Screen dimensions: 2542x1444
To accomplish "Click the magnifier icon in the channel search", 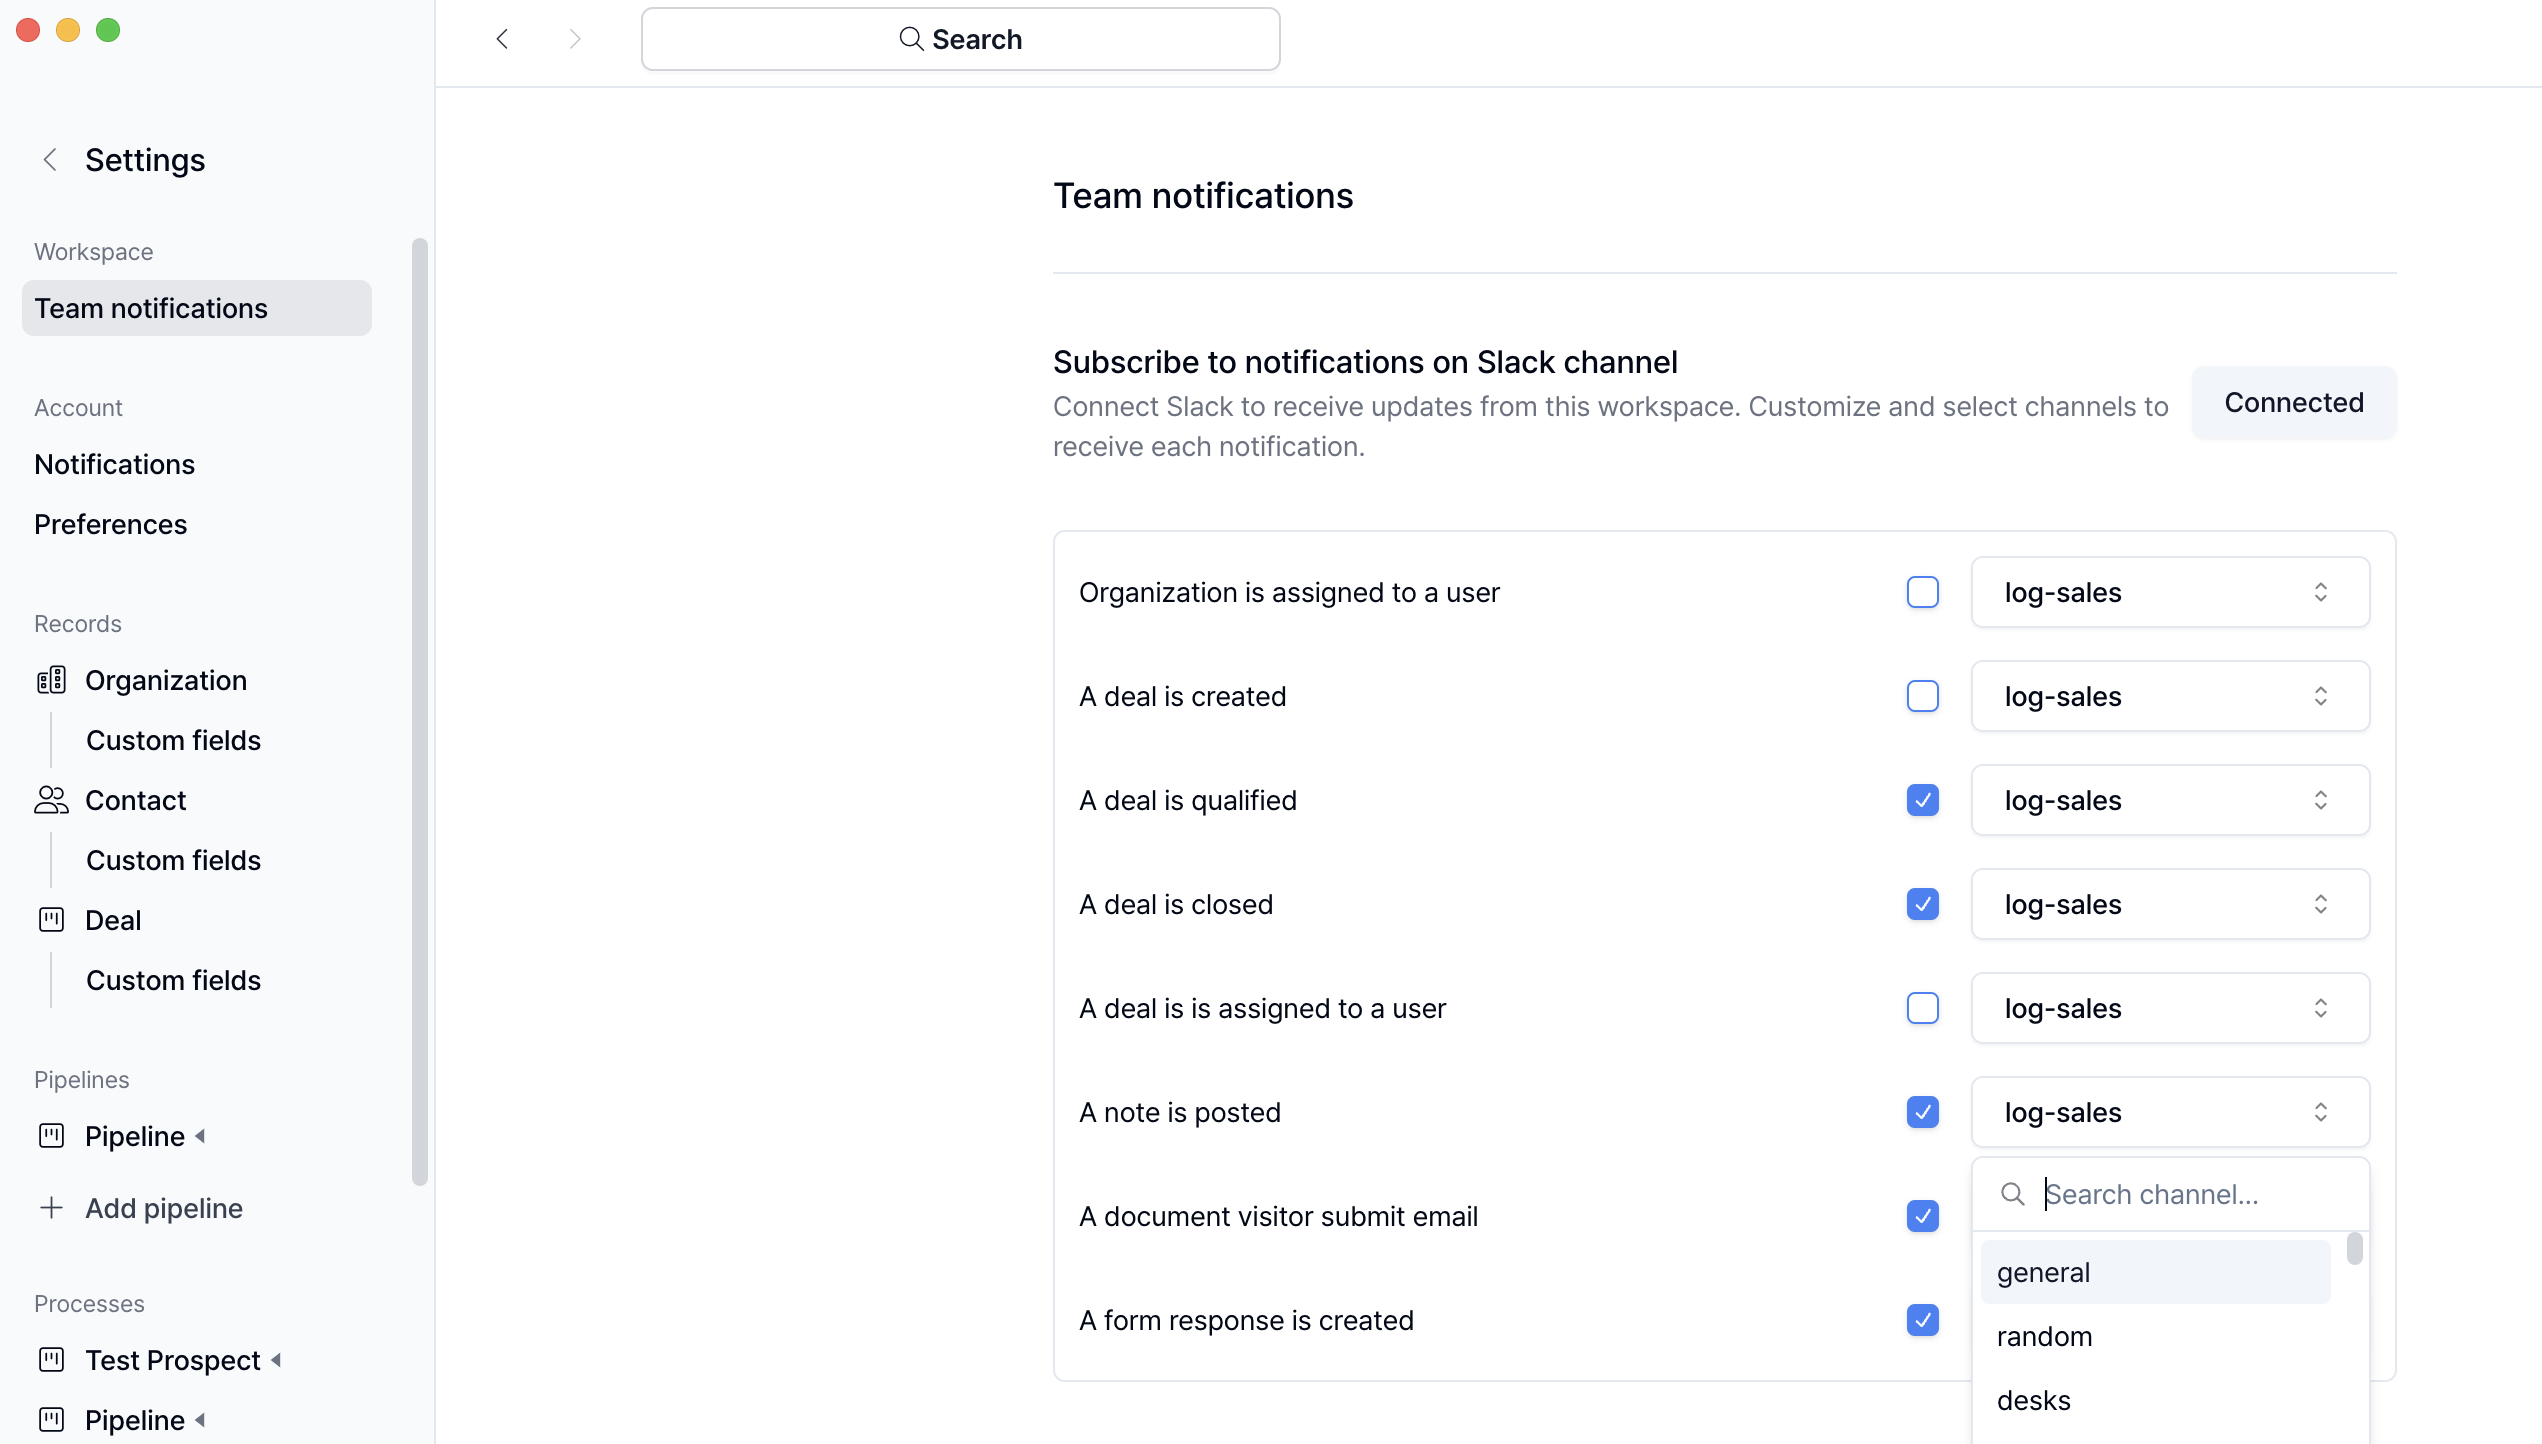I will click(x=2012, y=1194).
